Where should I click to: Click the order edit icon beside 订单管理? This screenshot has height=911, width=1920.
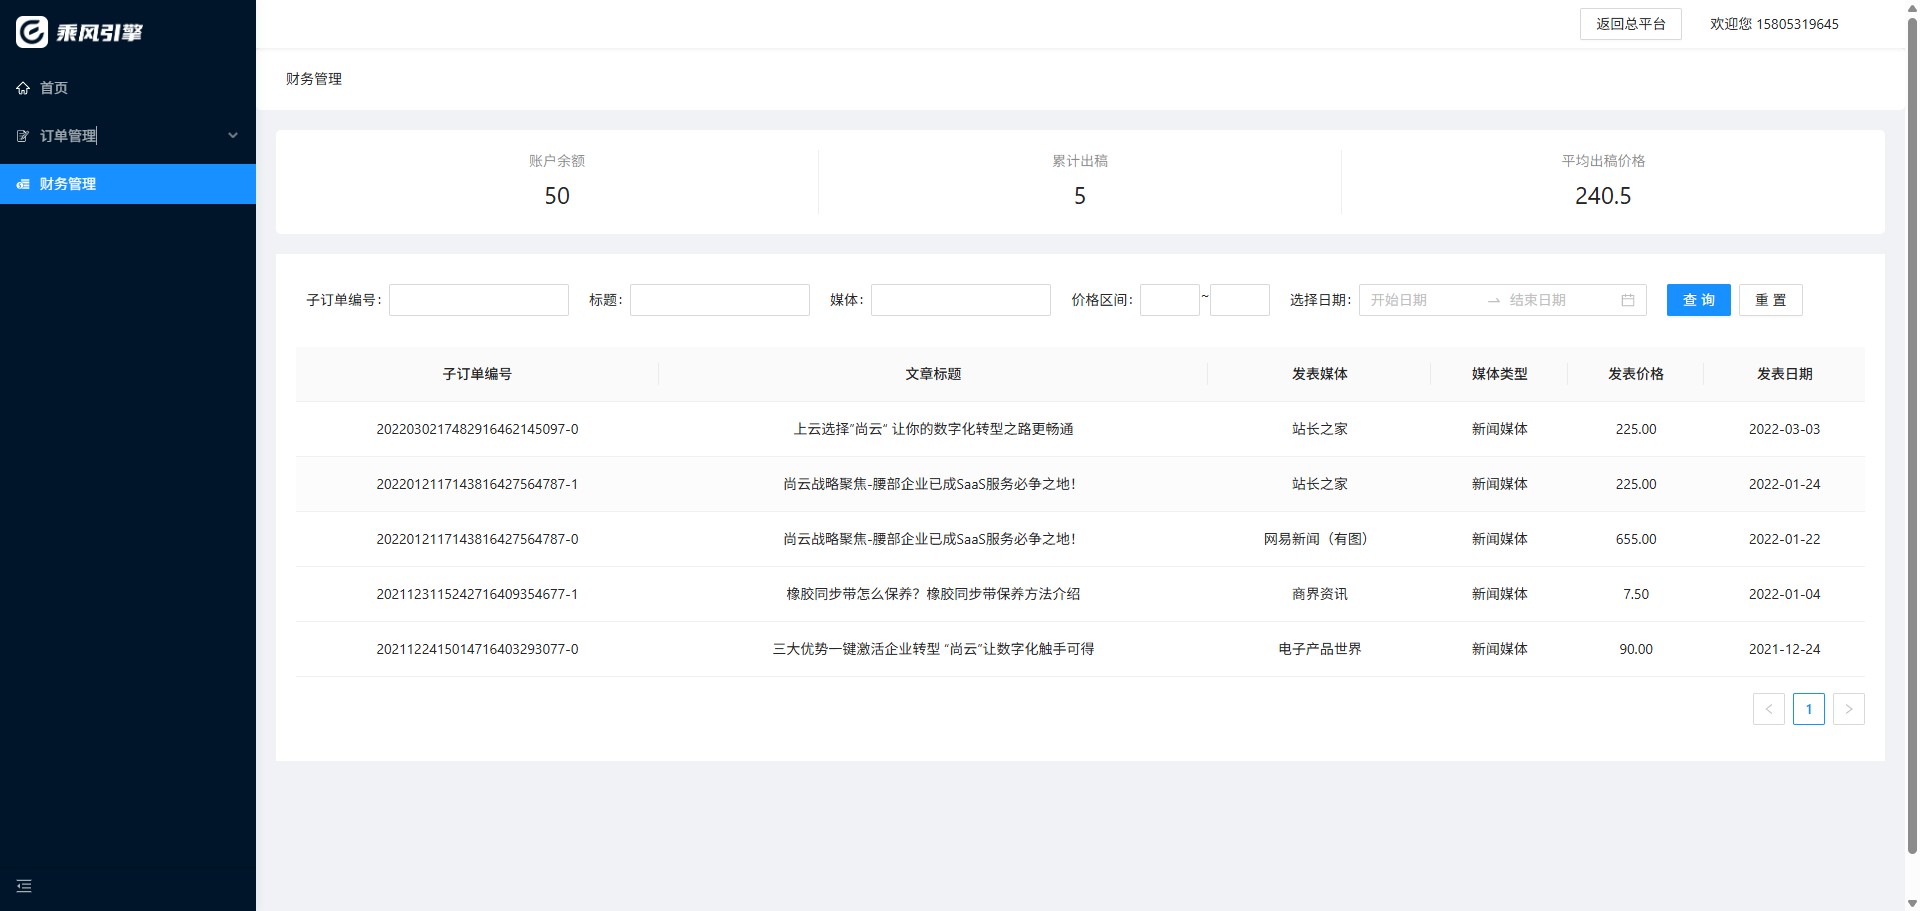[23, 136]
